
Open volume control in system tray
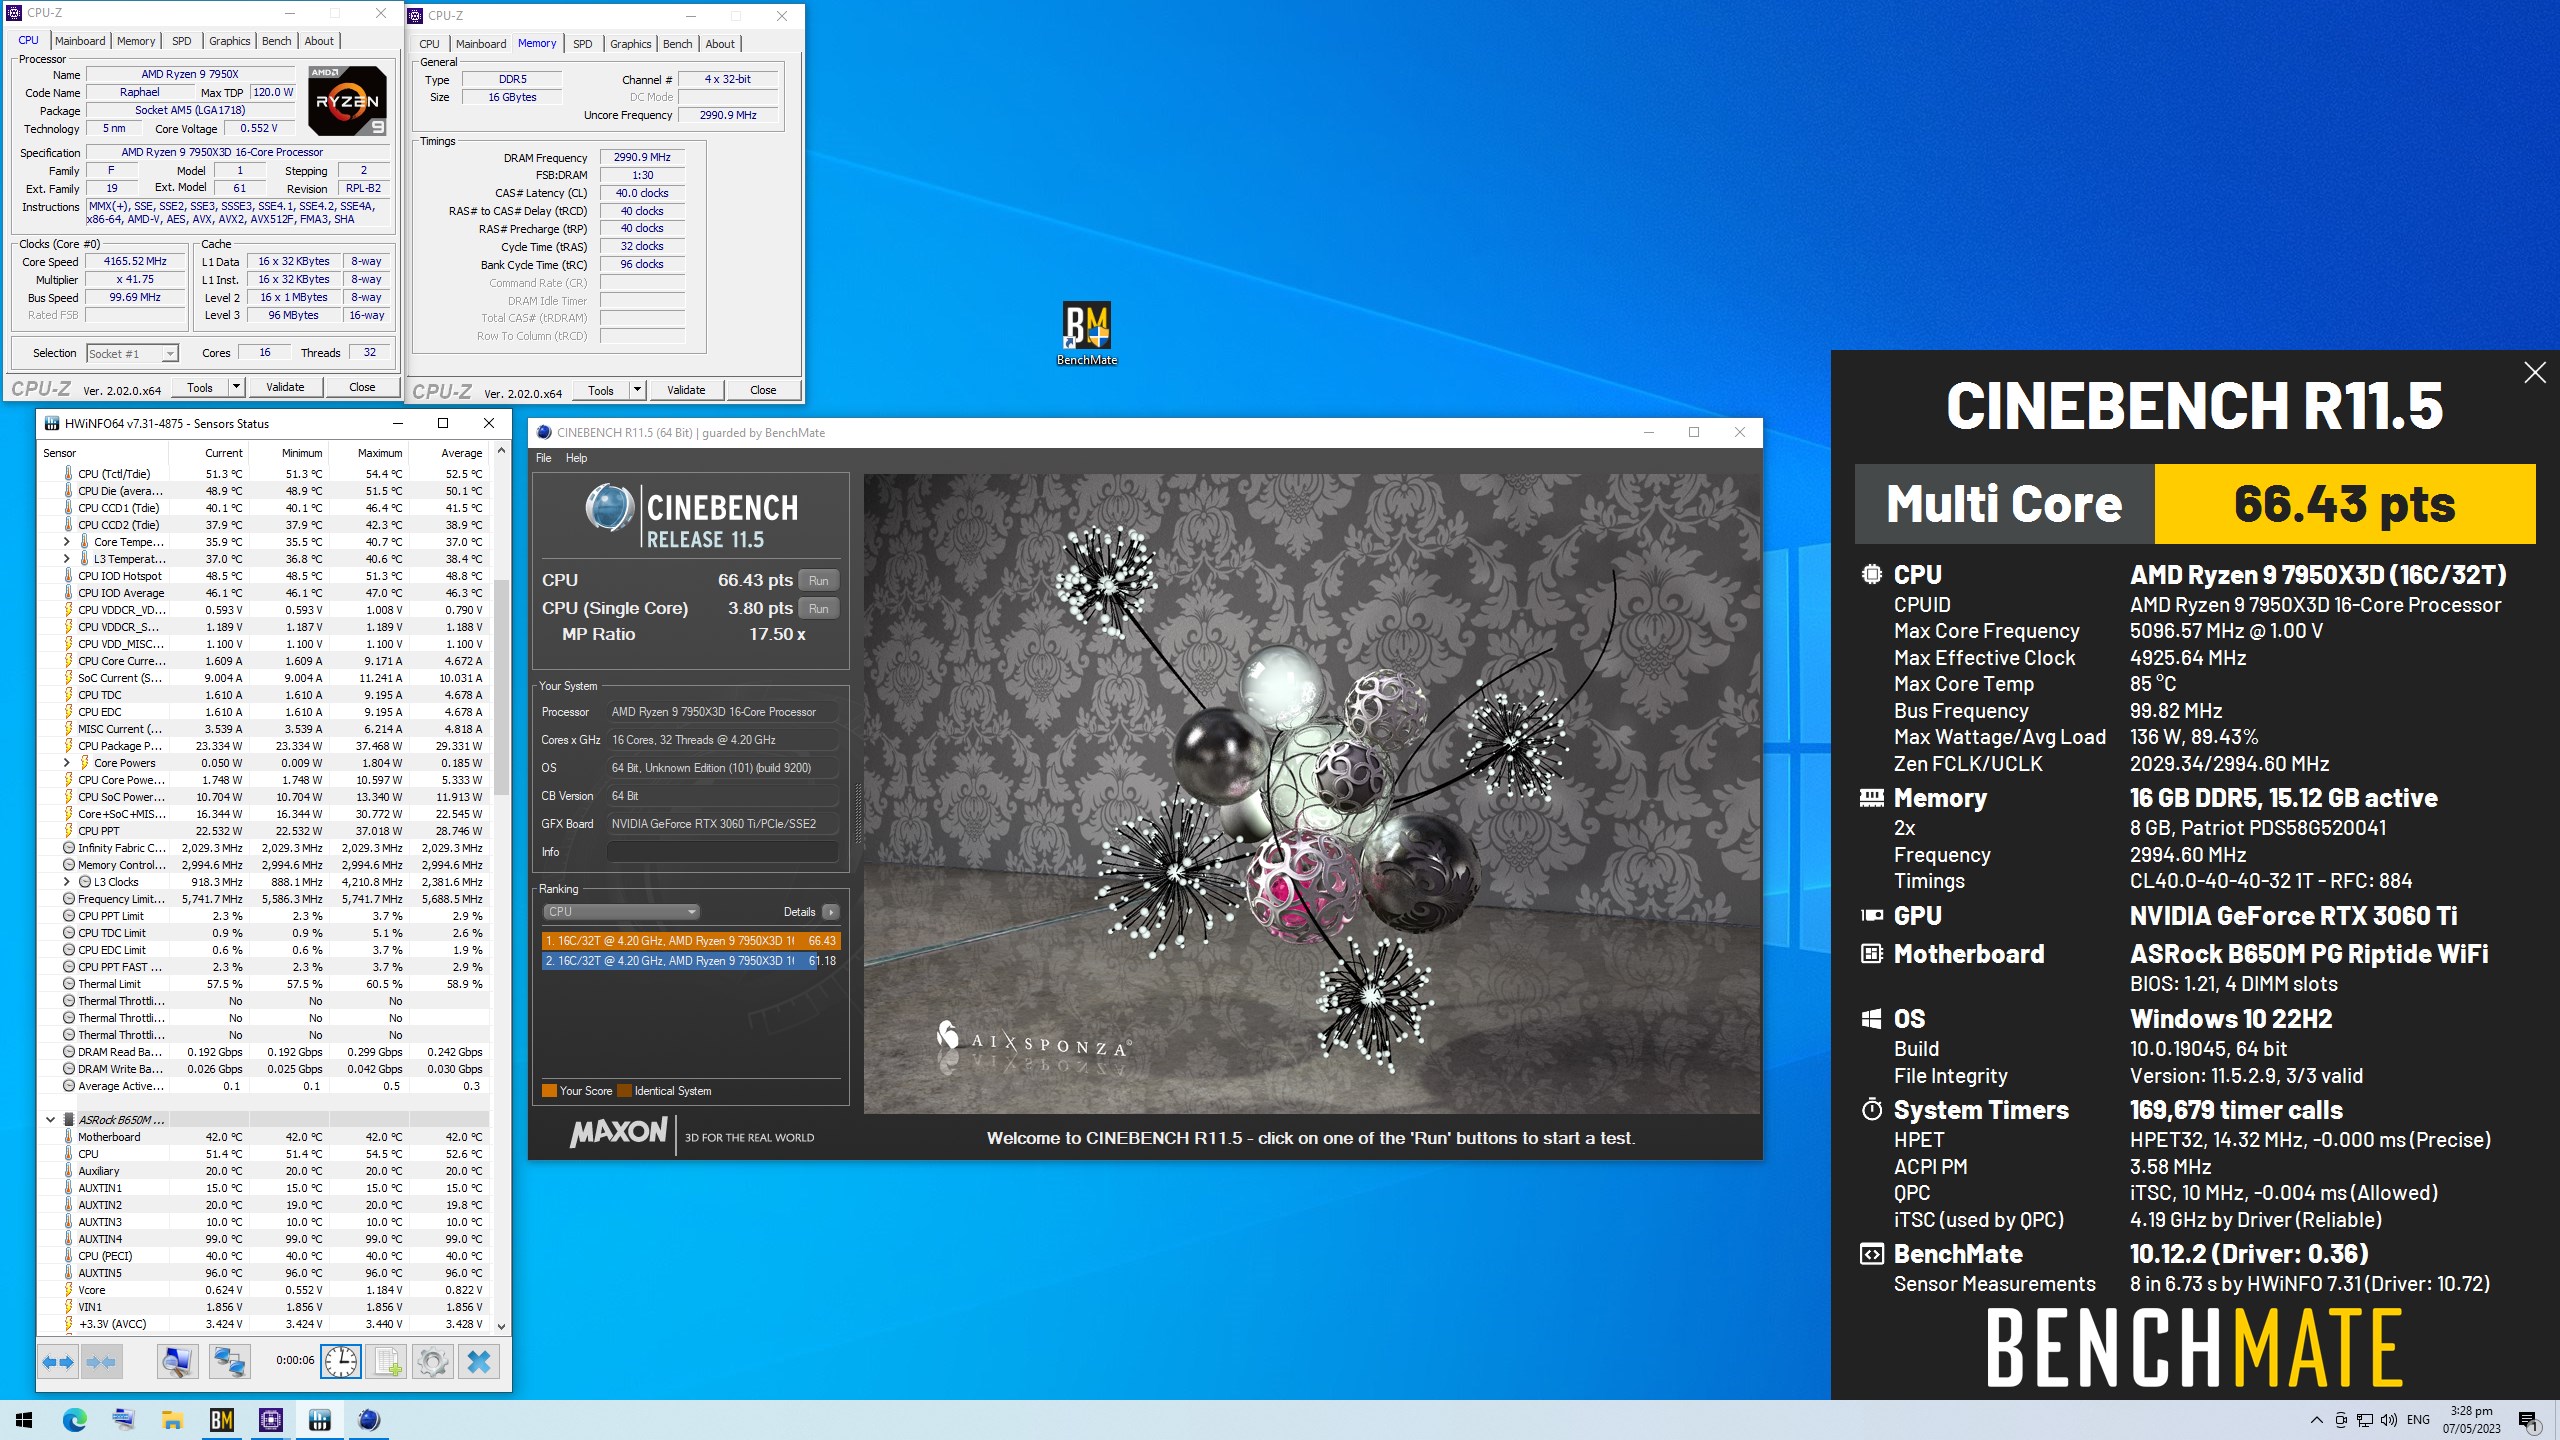pyautogui.click(x=2389, y=1420)
